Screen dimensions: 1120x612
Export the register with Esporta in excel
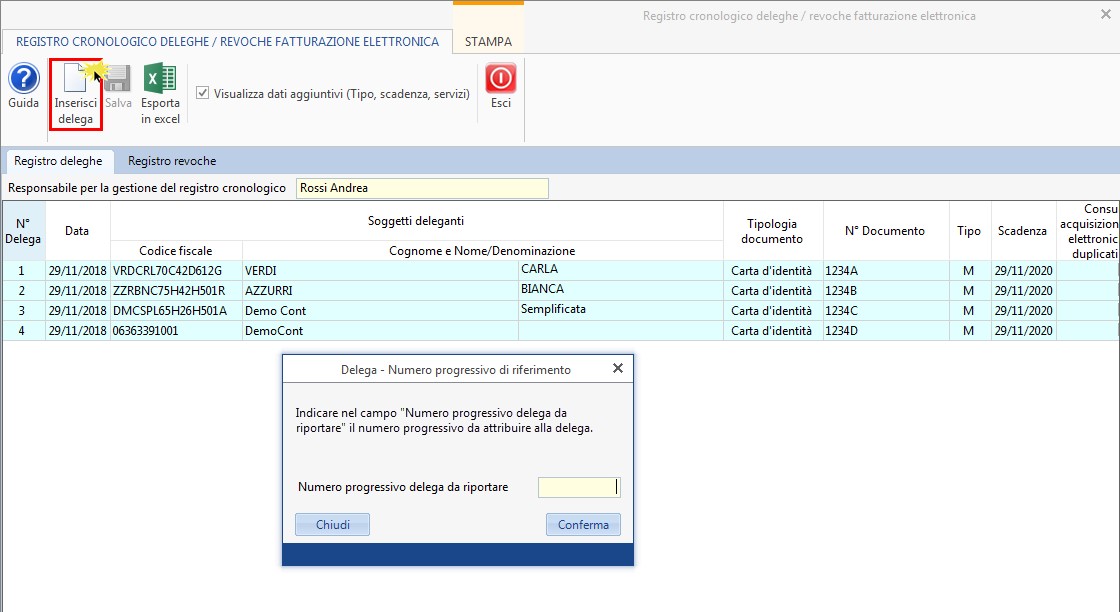tap(160, 79)
